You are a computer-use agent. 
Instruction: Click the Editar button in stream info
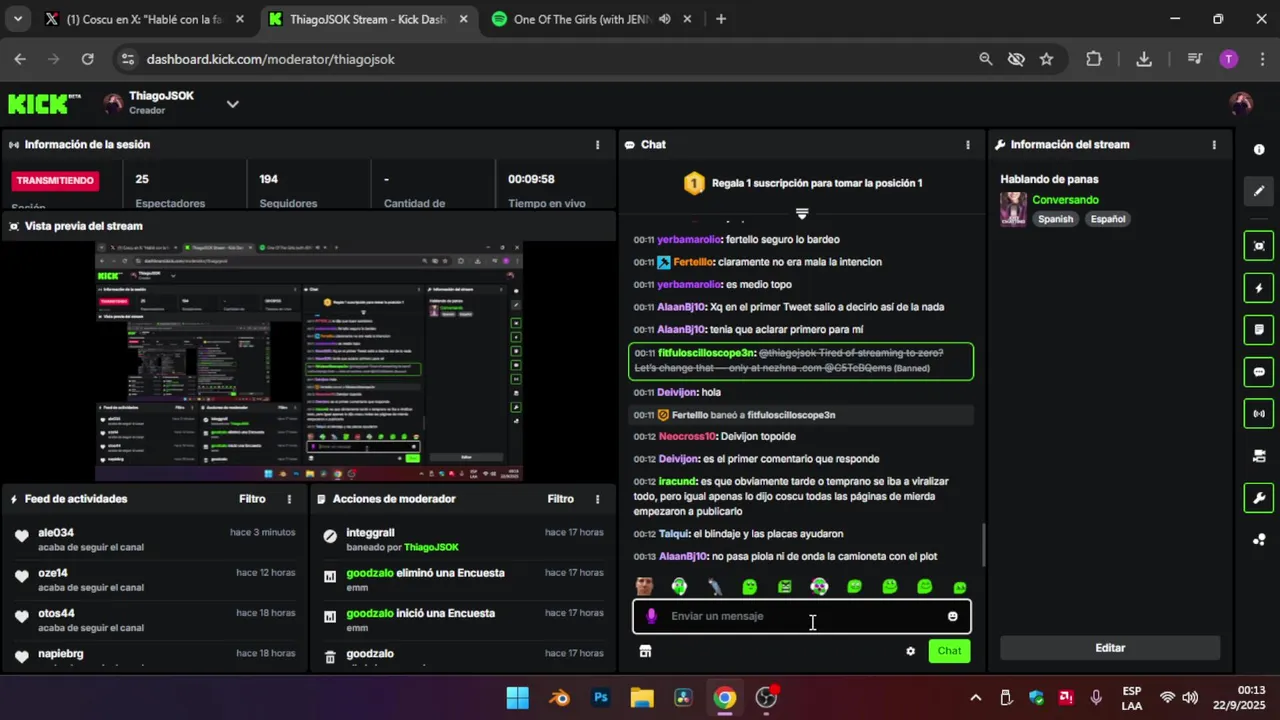(x=1110, y=648)
